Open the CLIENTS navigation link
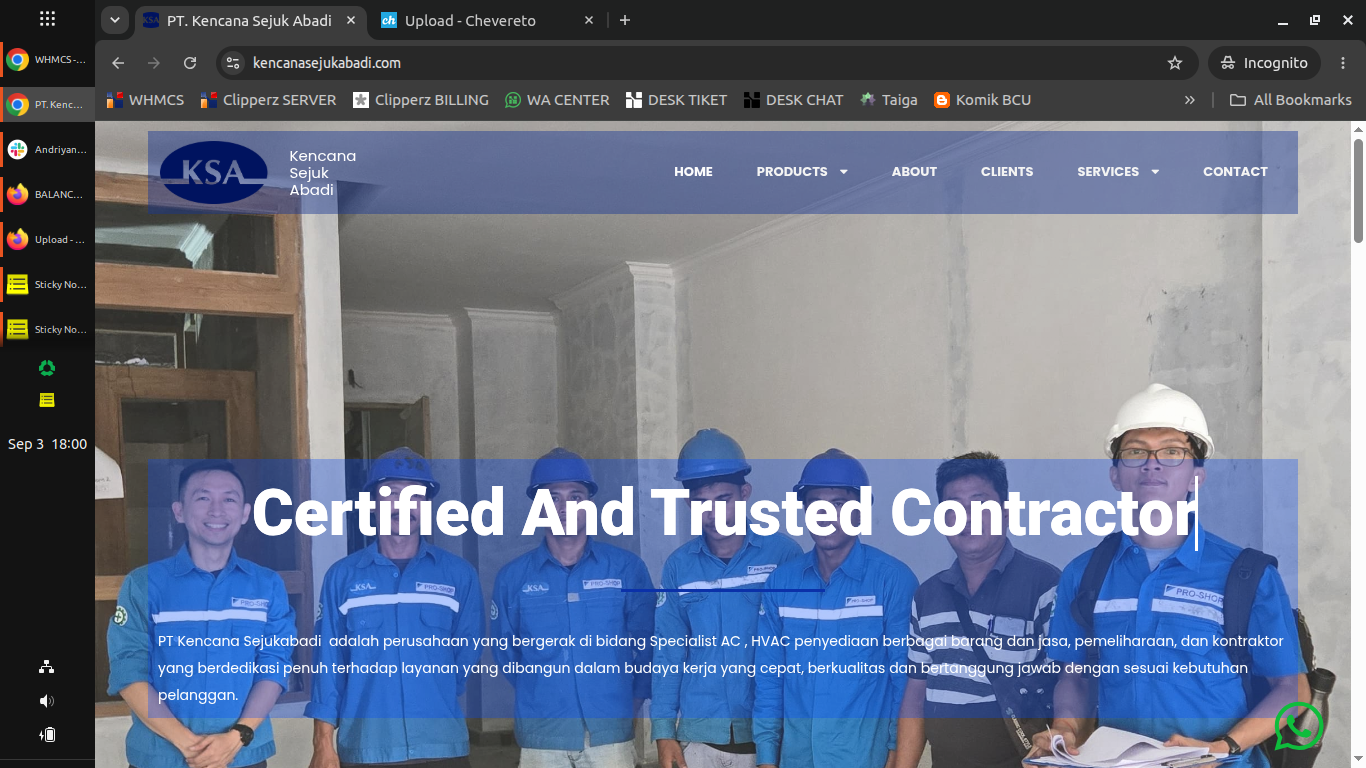 click(x=1007, y=172)
